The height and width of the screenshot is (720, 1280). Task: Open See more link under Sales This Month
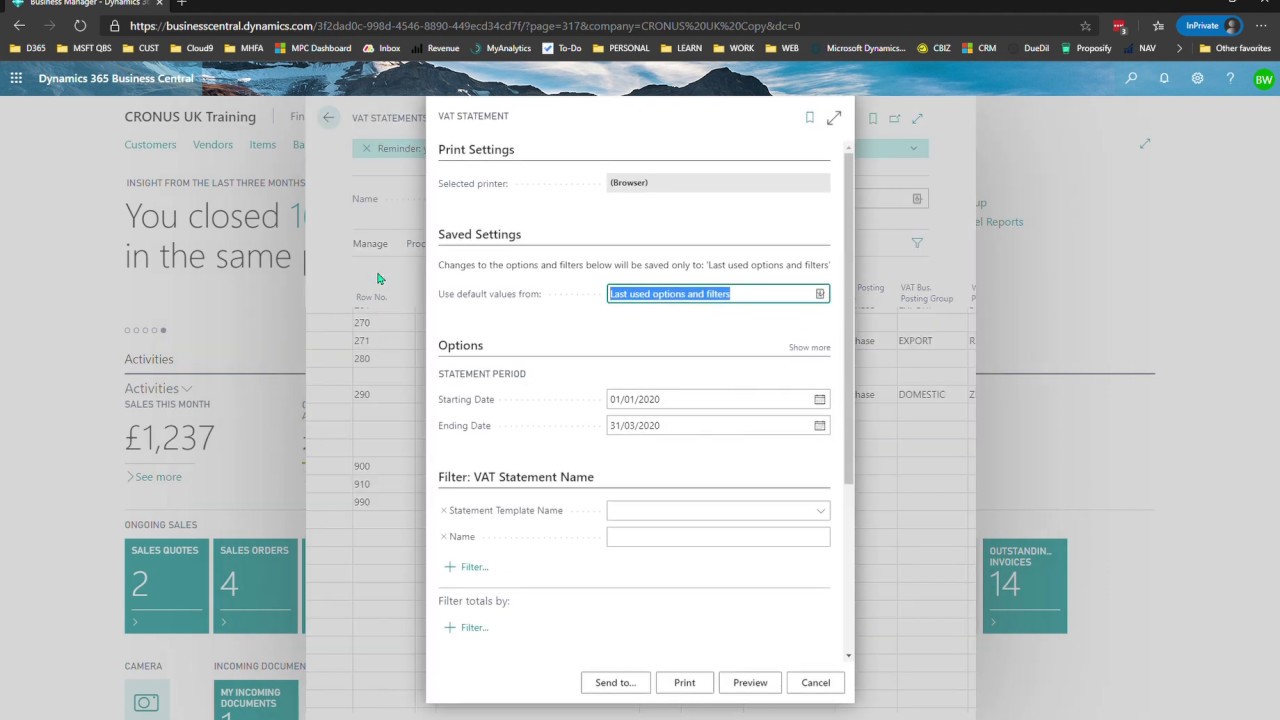154,477
